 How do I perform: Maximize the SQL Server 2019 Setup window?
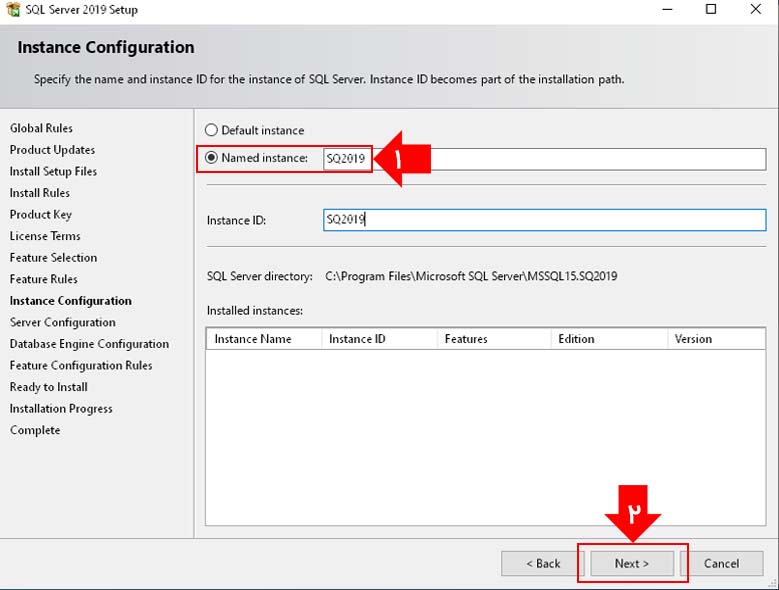coord(711,9)
